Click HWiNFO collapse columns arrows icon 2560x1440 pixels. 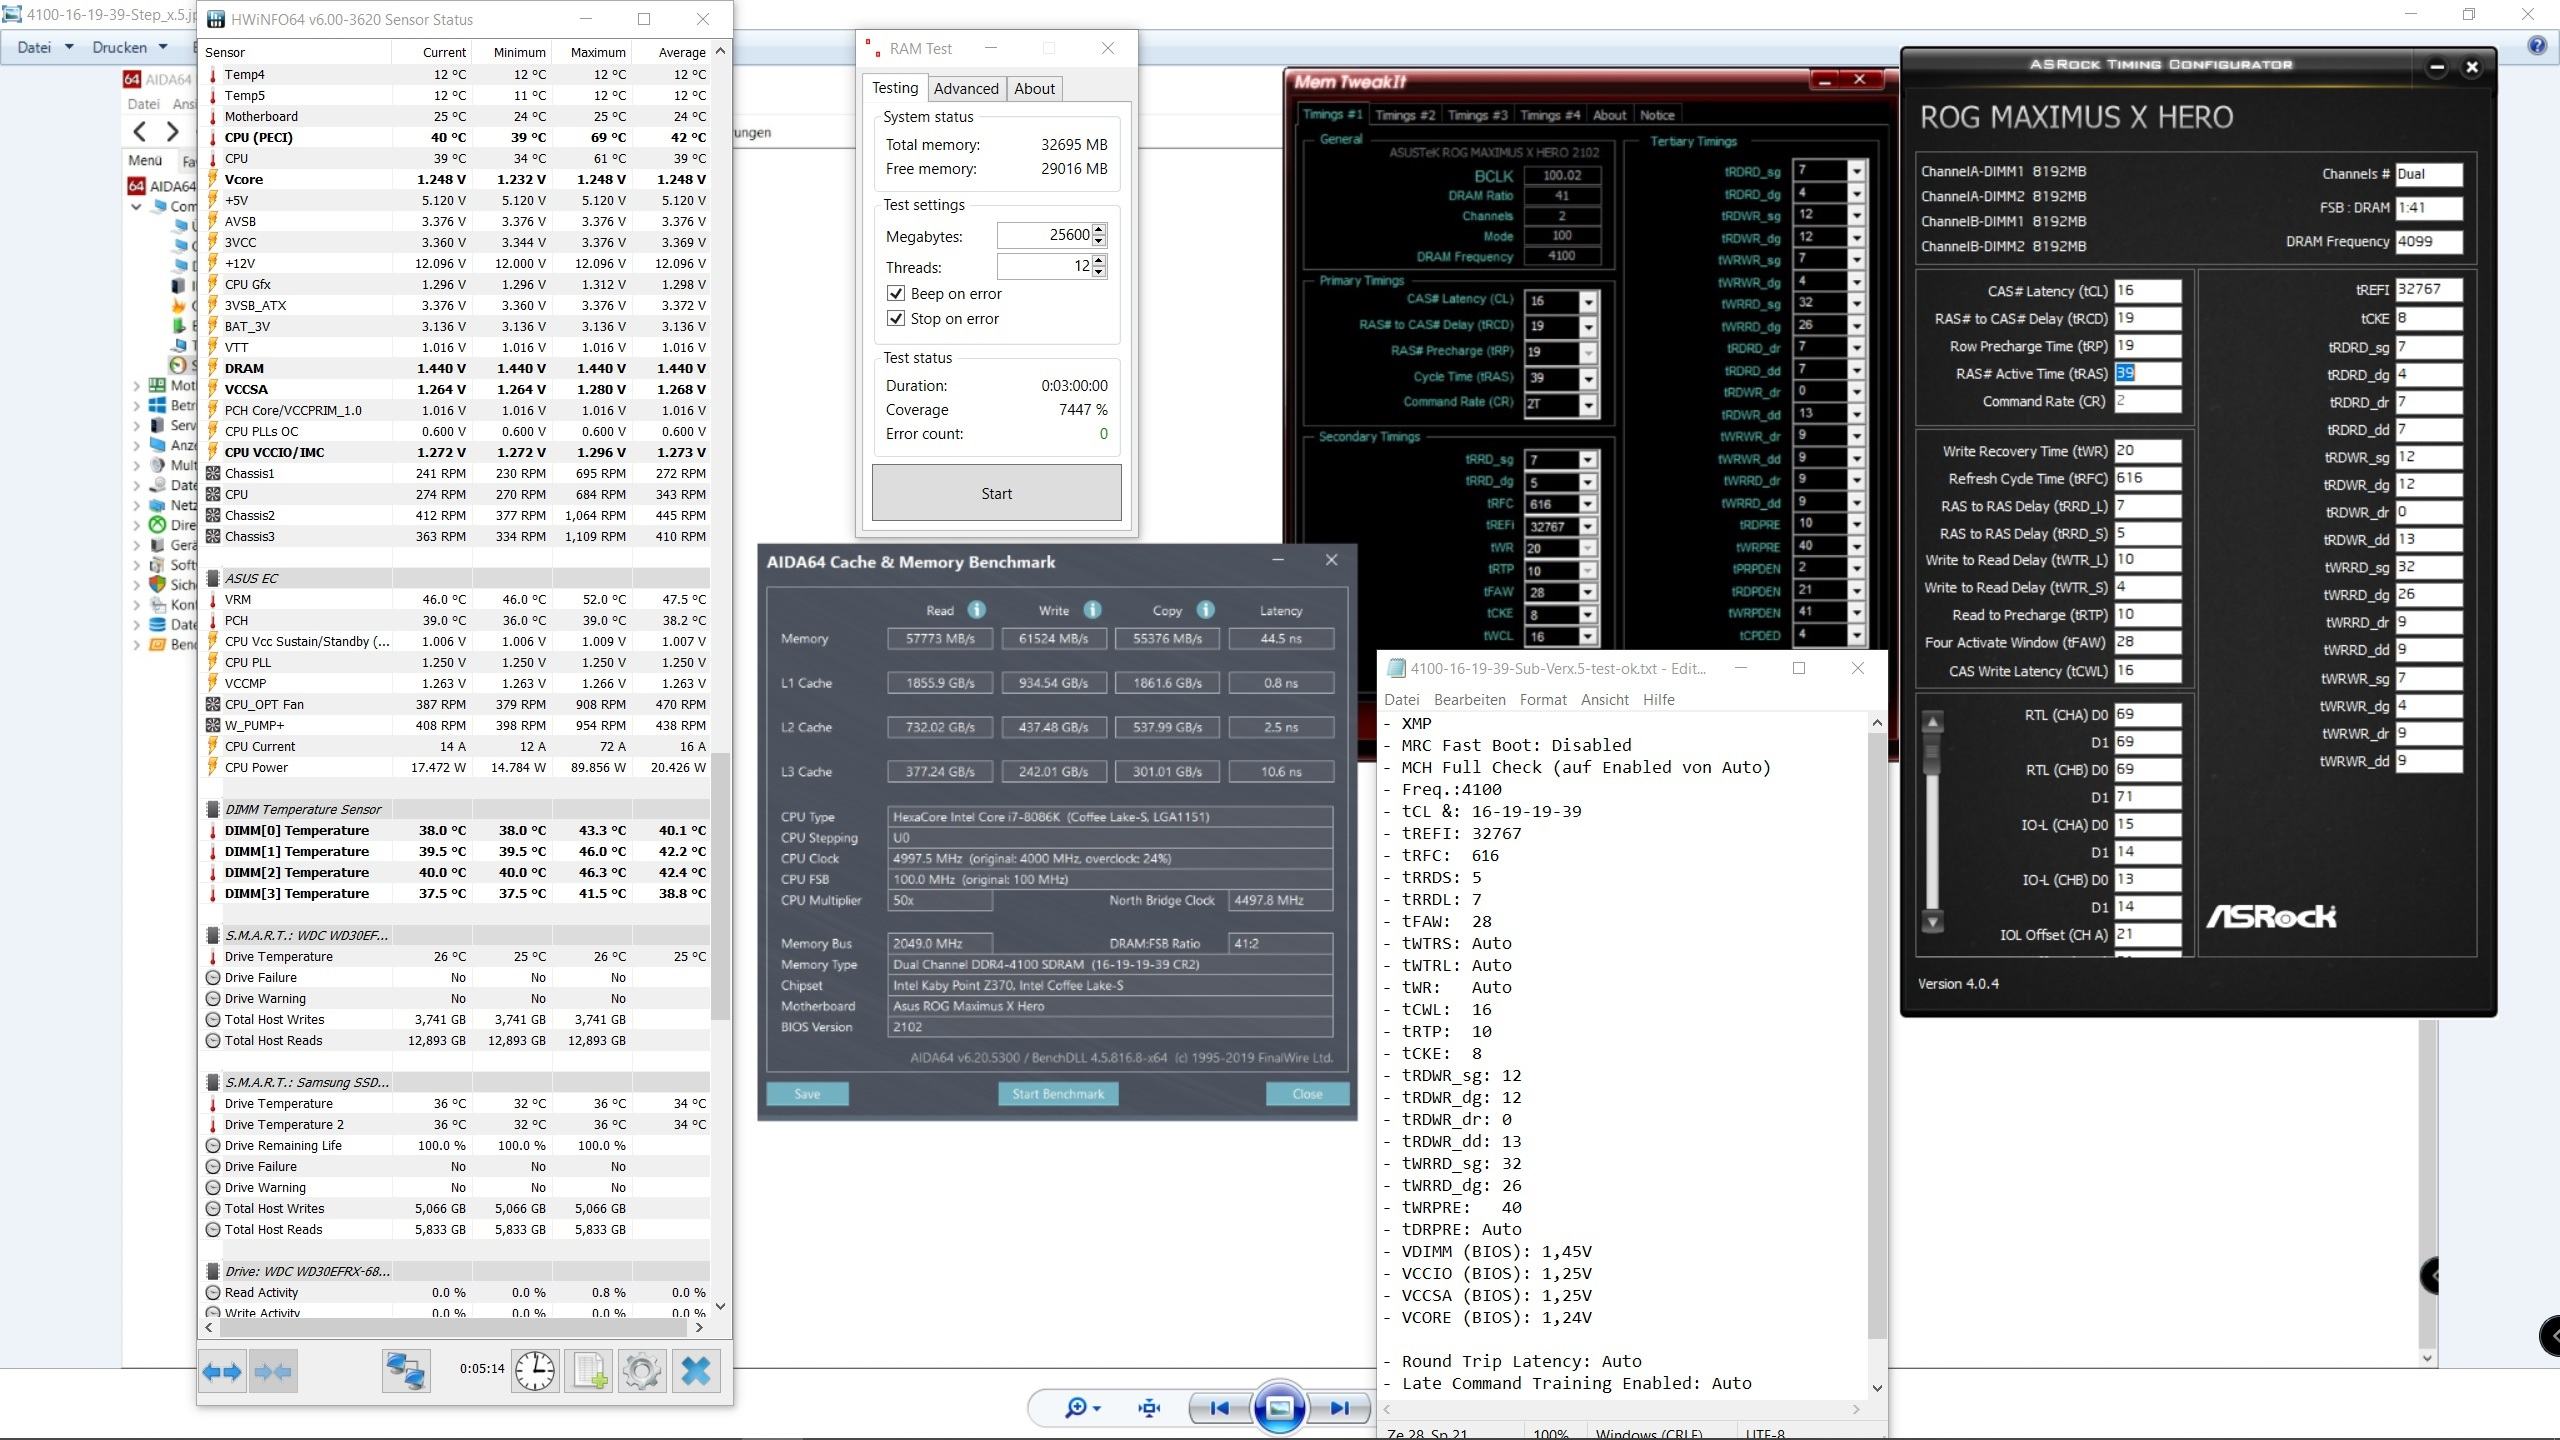coord(273,1372)
